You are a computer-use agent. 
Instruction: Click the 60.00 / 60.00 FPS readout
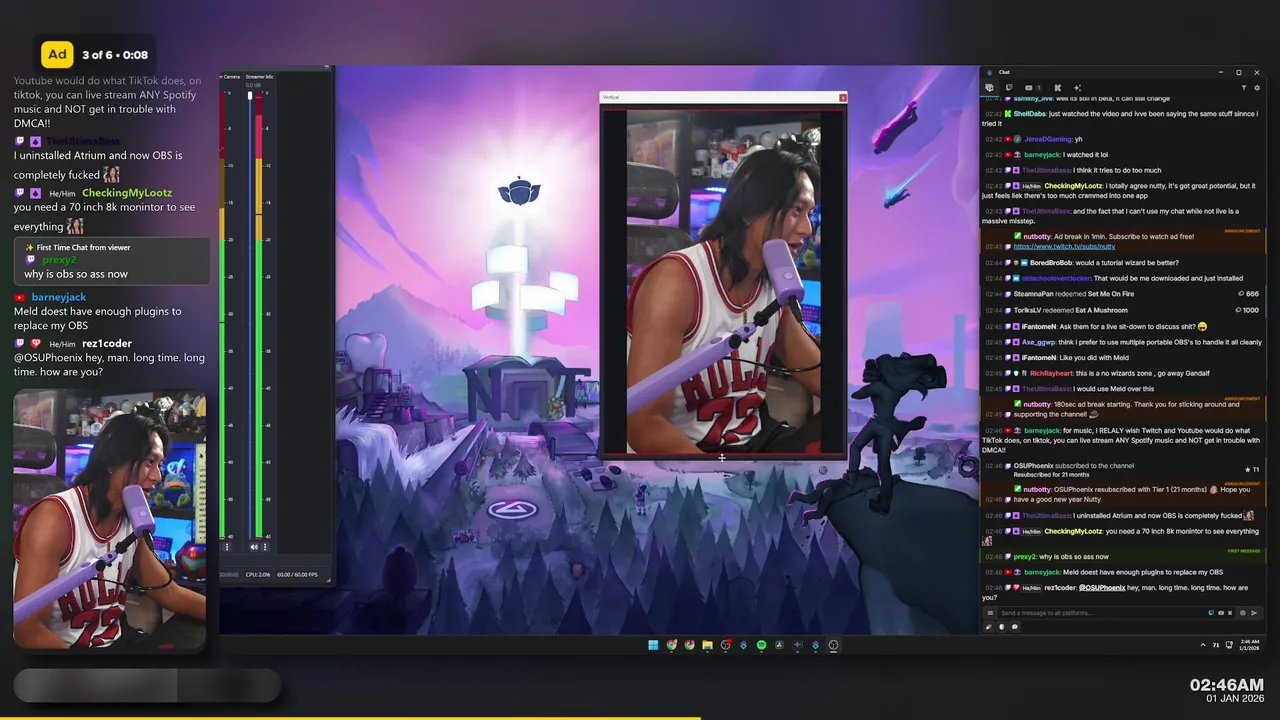click(297, 575)
